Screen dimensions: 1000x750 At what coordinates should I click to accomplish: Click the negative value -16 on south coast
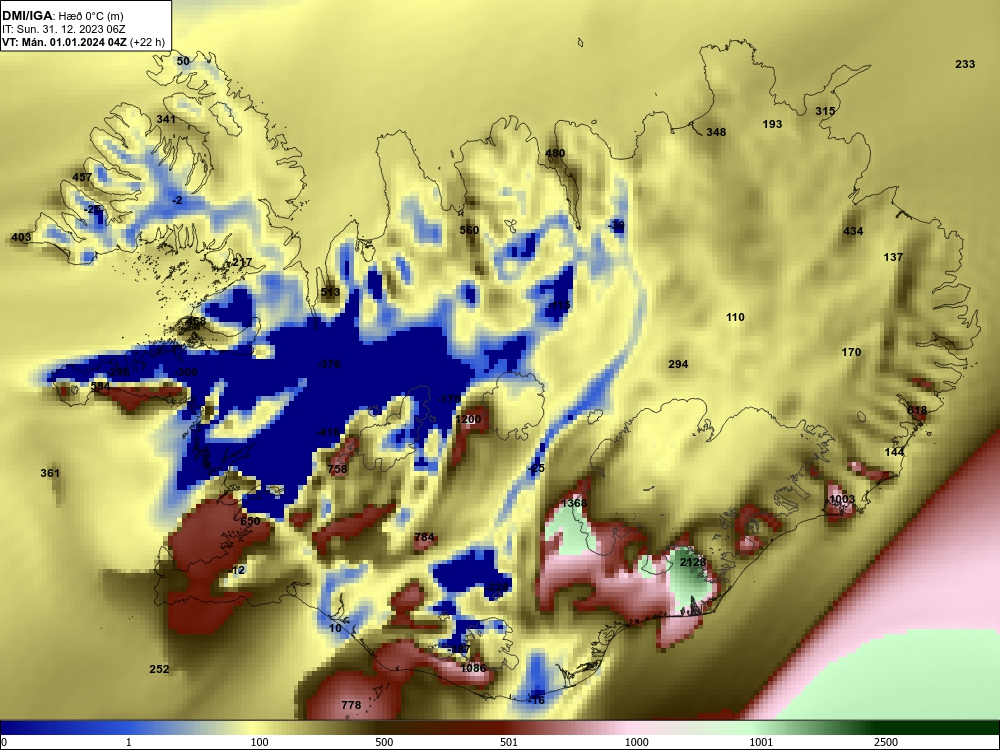(x=536, y=700)
